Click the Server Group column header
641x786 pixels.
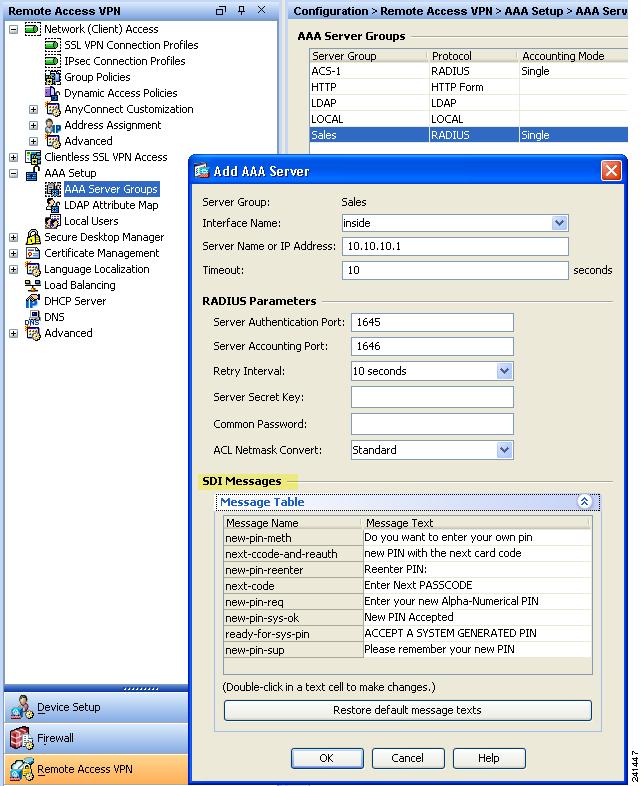coord(368,56)
